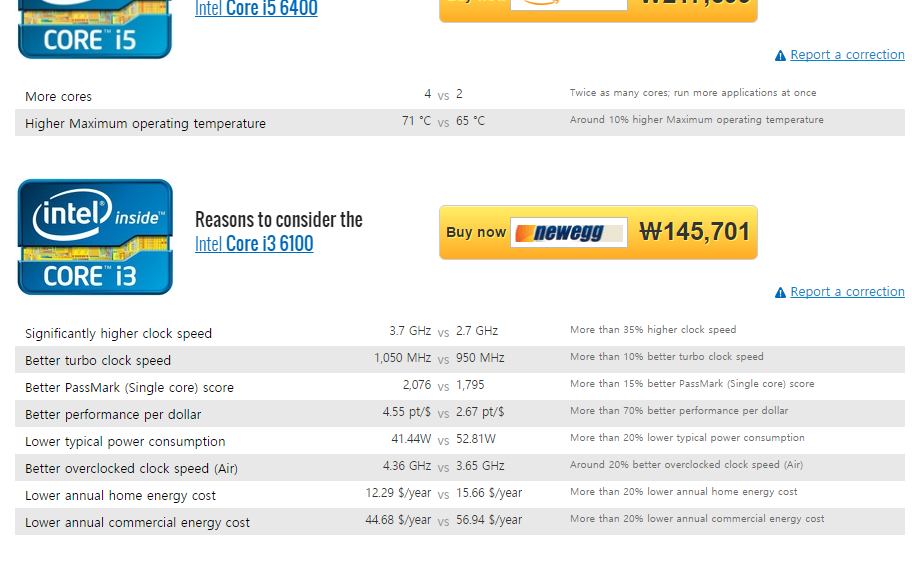Click the 4.36 GHz overclocked speed value

pyautogui.click(x=407, y=466)
